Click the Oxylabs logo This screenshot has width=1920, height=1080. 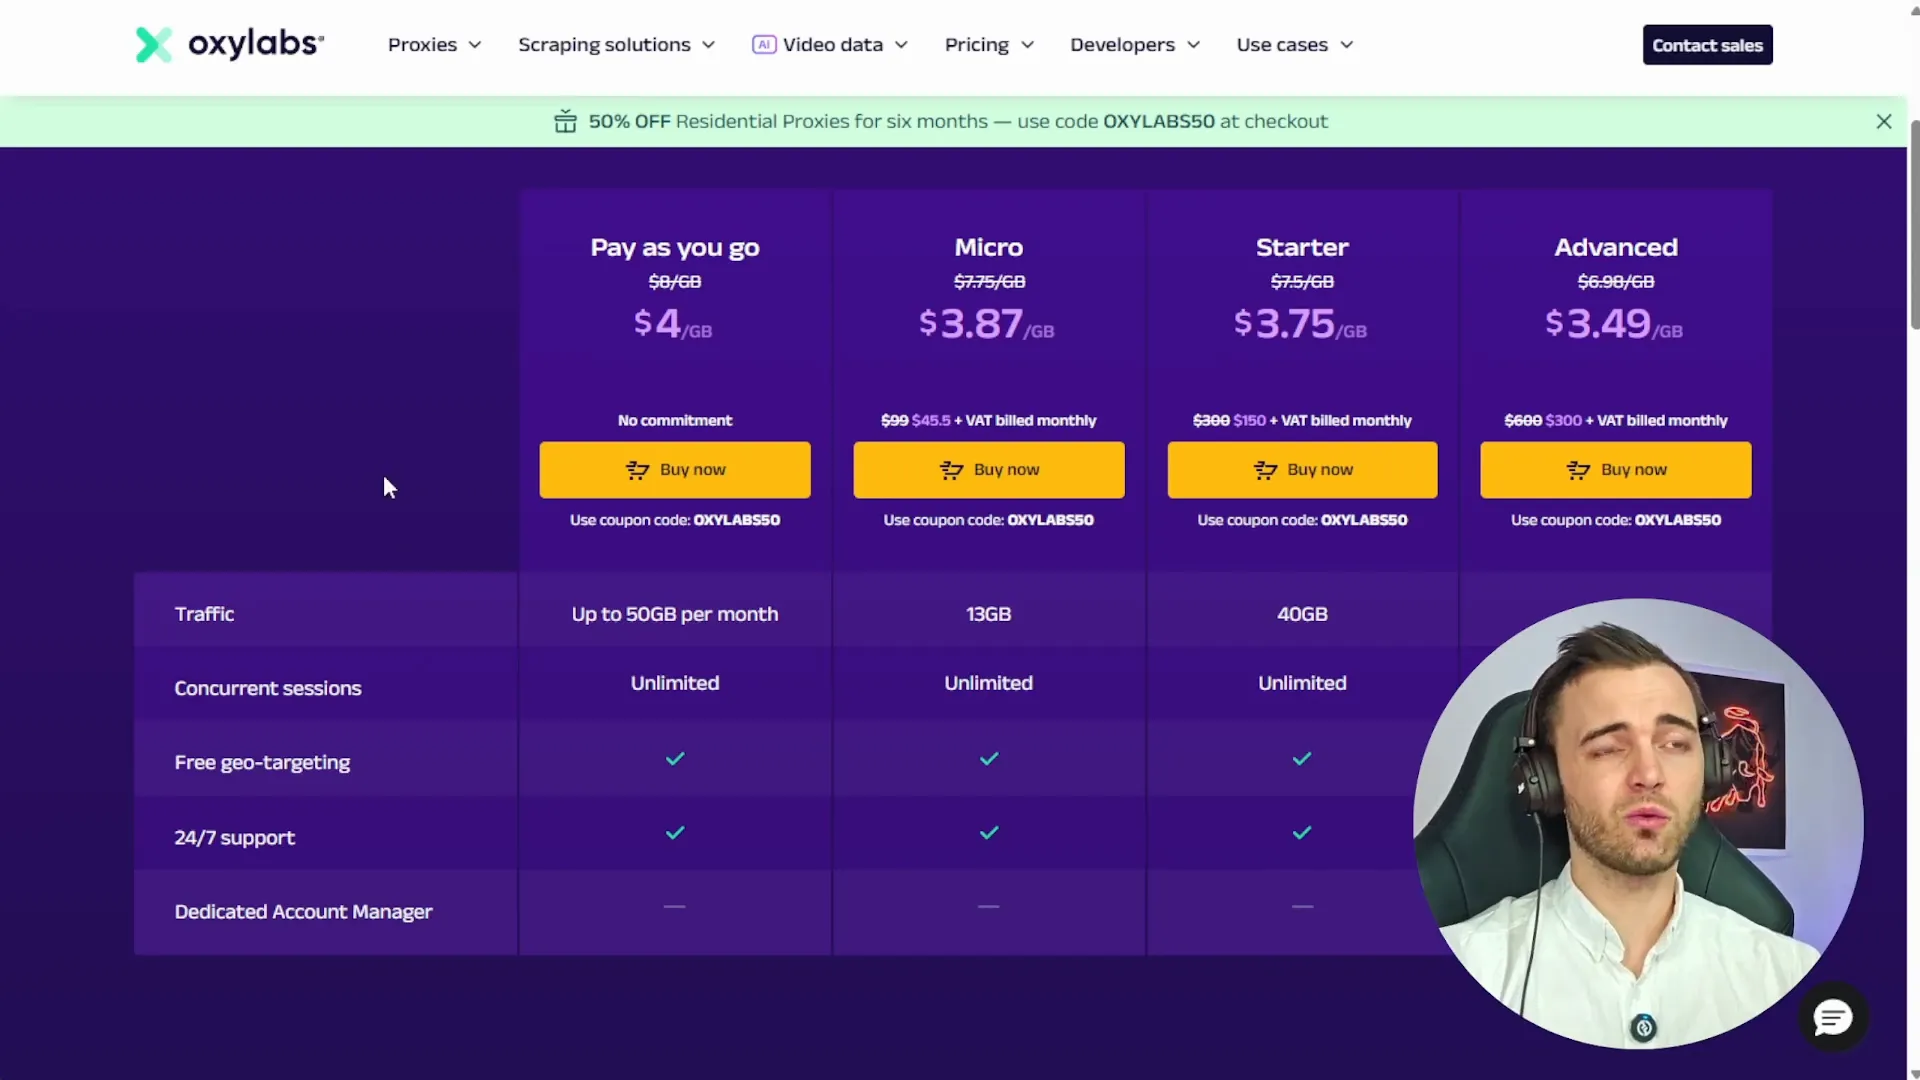(x=229, y=44)
